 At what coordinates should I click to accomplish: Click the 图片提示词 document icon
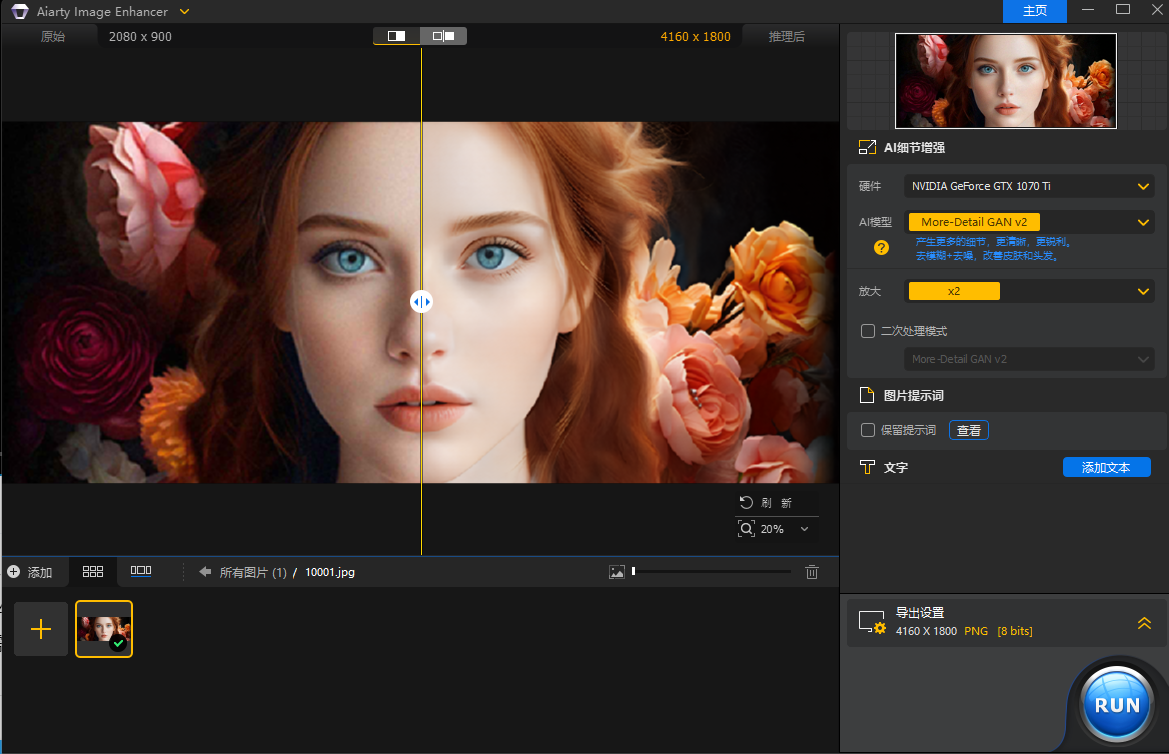866,395
